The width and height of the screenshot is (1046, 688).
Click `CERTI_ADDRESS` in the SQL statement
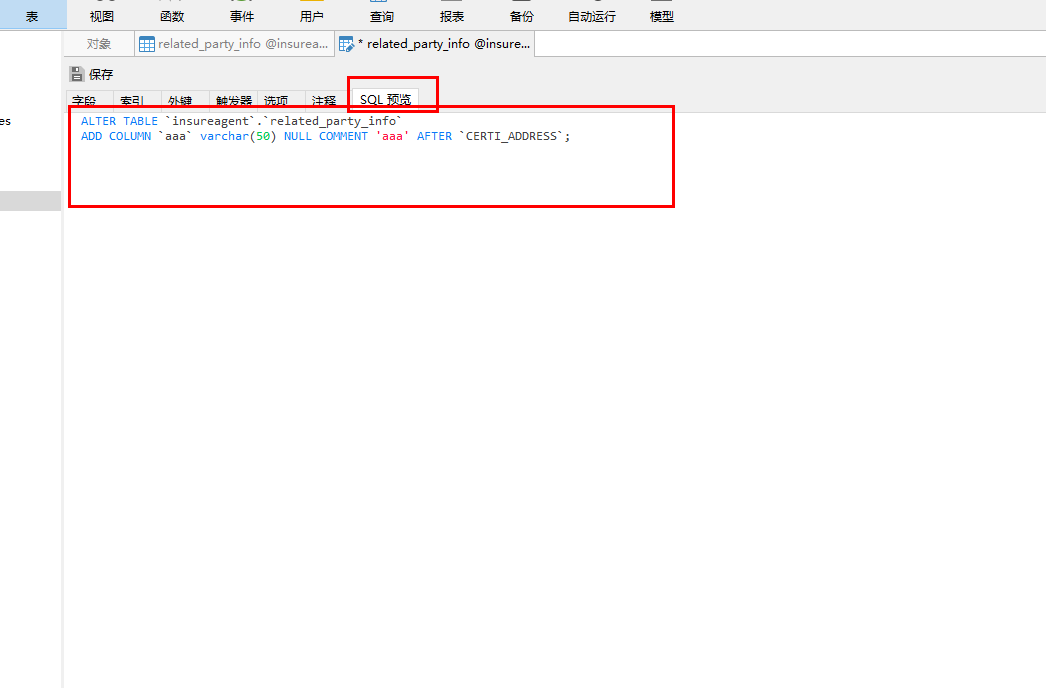coord(512,136)
